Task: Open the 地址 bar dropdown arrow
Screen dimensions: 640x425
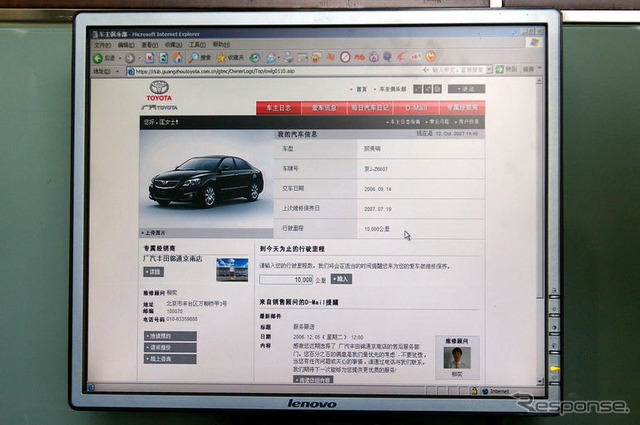Action: point(118,71)
